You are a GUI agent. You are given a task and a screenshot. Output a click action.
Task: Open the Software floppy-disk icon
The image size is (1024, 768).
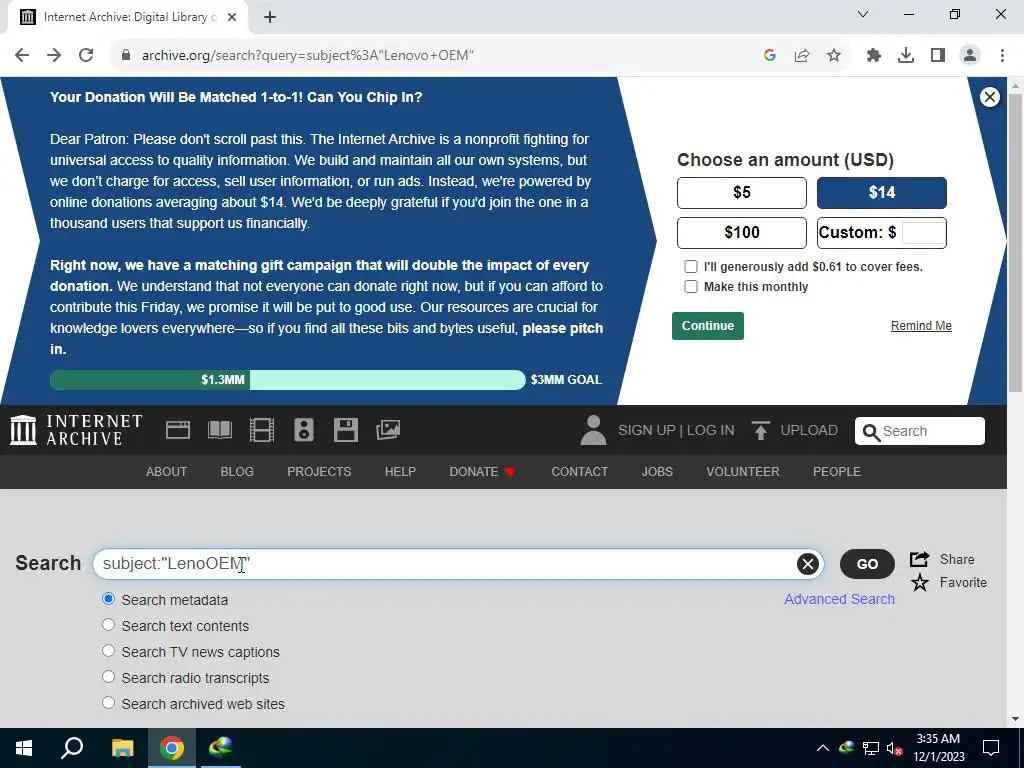[x=345, y=430]
